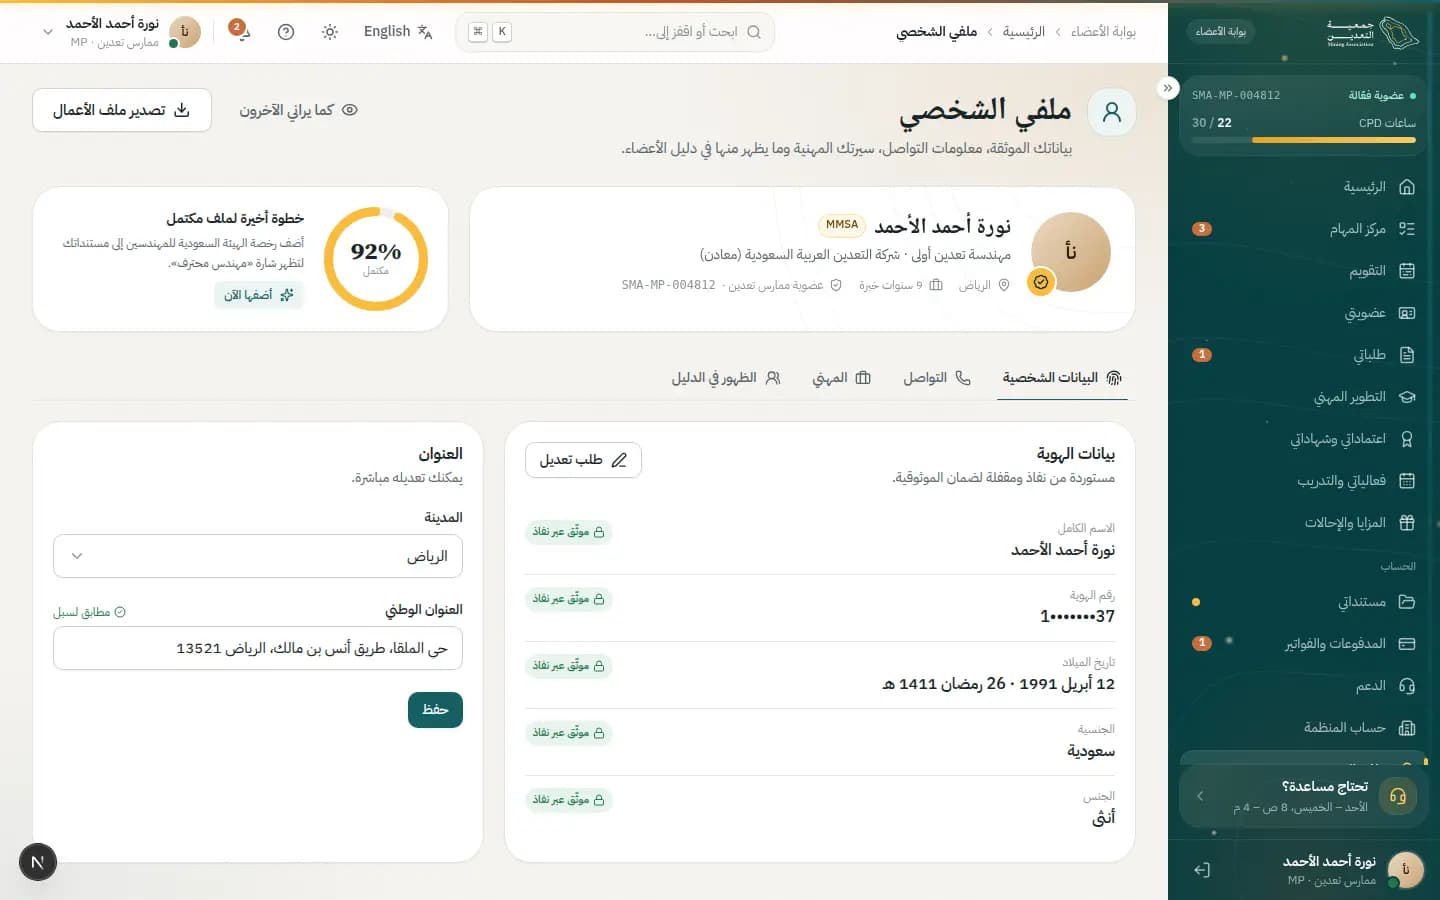This screenshot has height=900, width=1440.
Task: Click the N floating button at bottom
Action: pyautogui.click(x=38, y=862)
